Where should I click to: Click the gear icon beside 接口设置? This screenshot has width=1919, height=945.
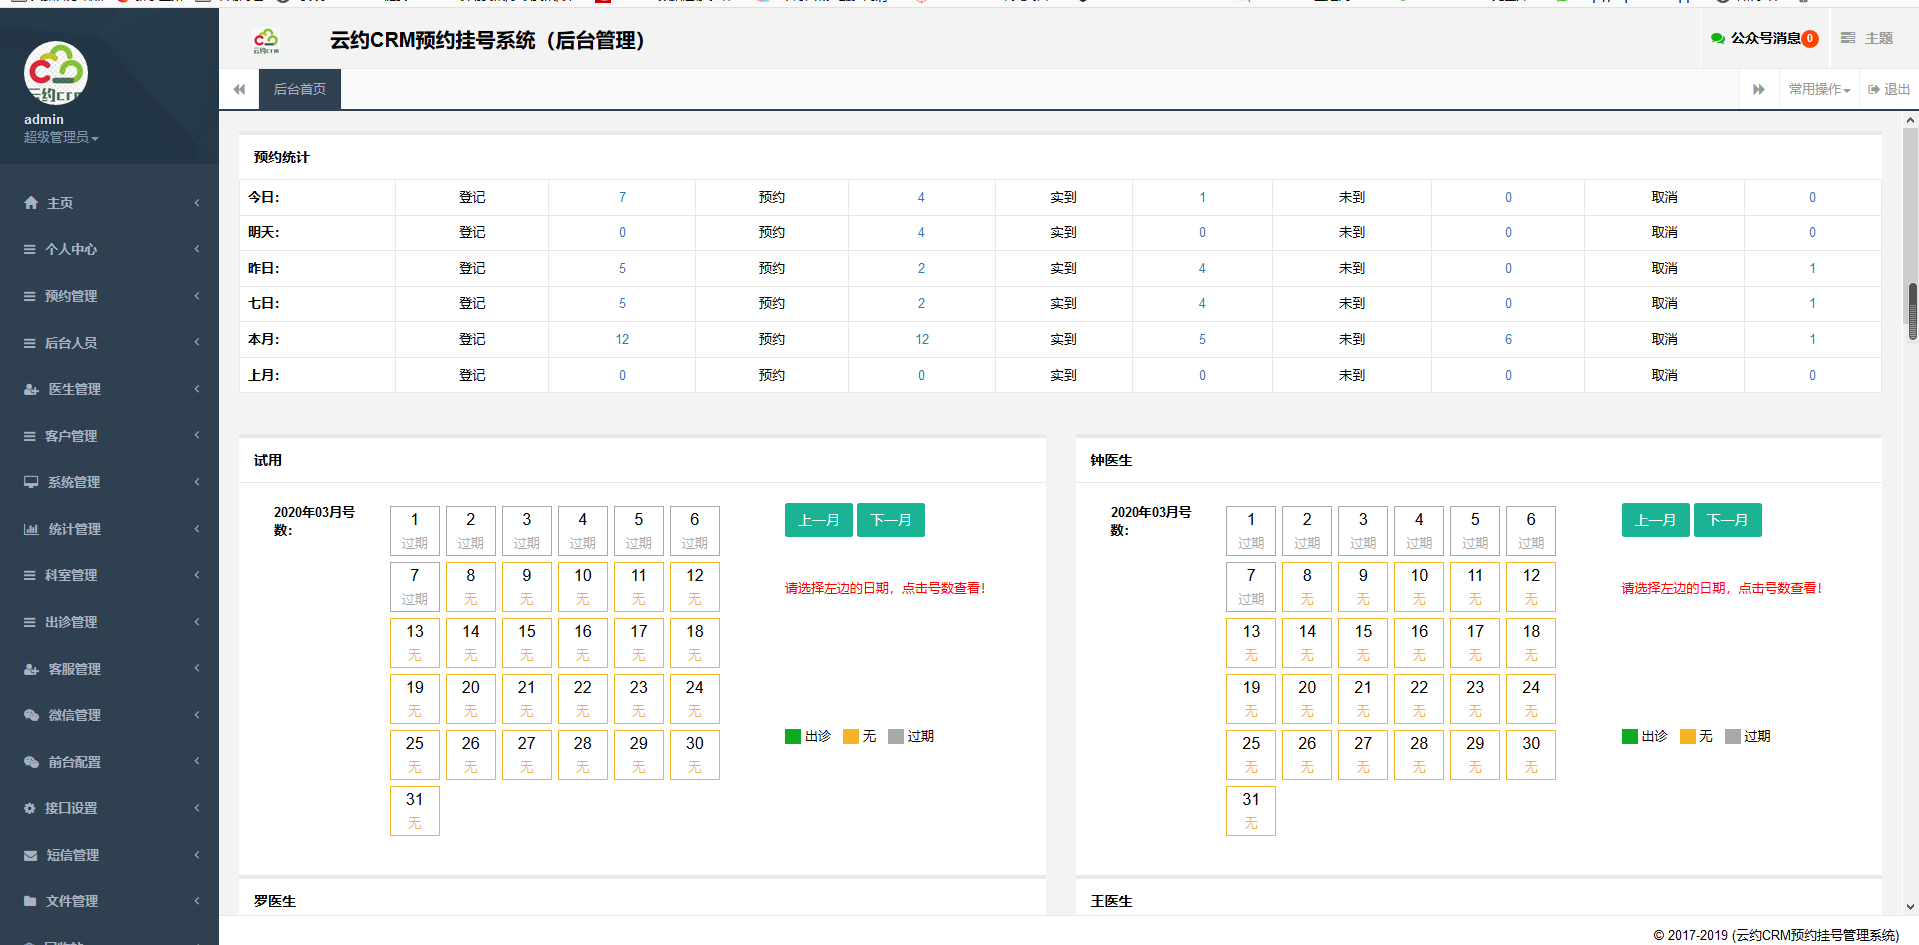[x=30, y=808]
